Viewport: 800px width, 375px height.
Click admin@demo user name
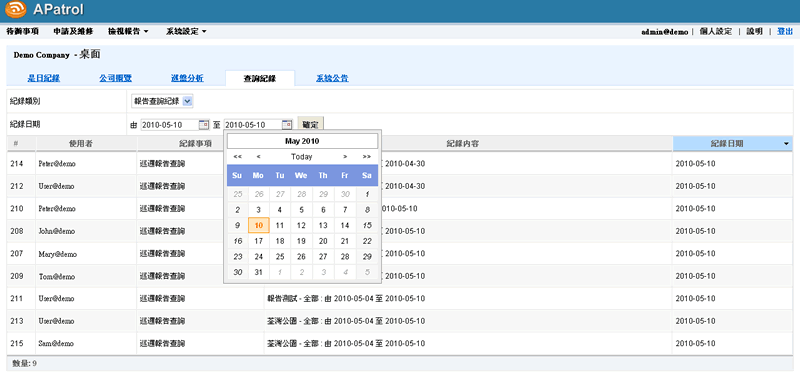coord(664,32)
